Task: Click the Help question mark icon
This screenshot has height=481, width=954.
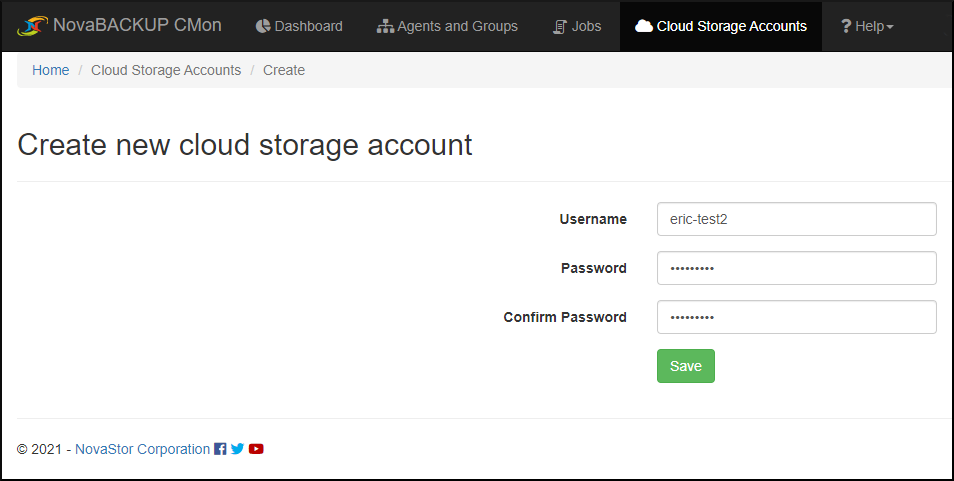Action: point(846,27)
